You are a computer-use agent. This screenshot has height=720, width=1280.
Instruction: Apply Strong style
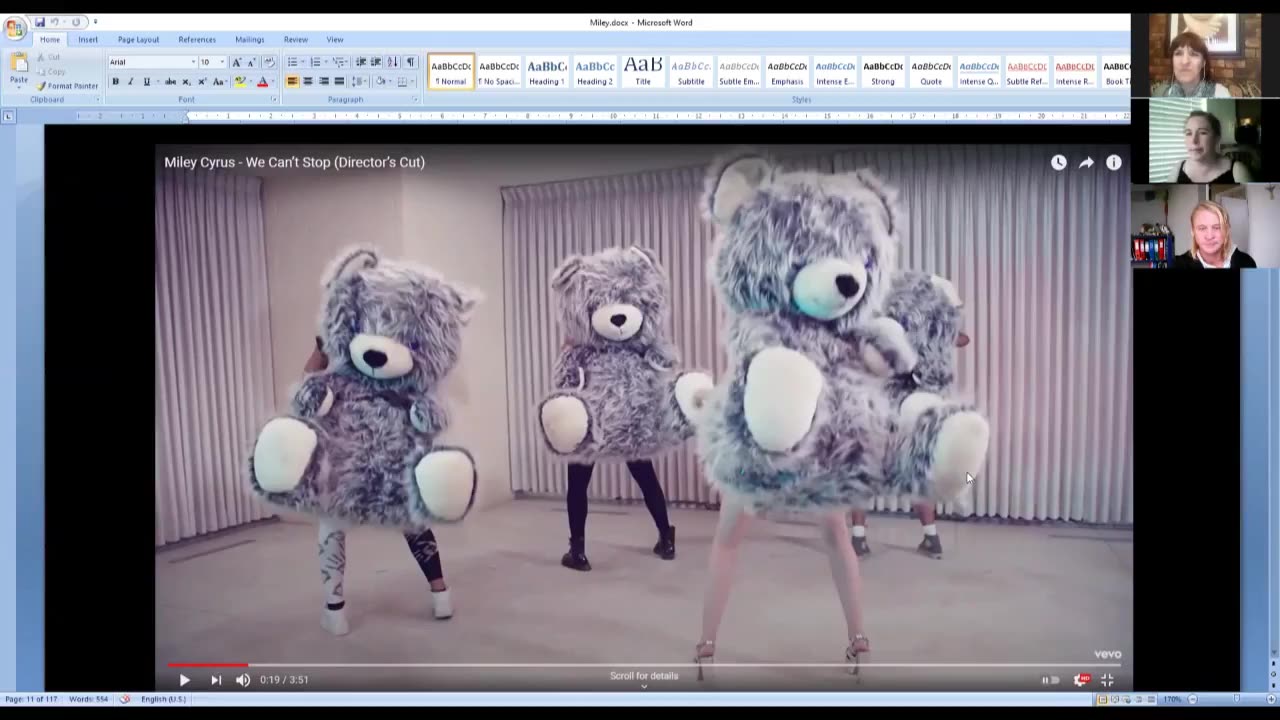(x=883, y=72)
